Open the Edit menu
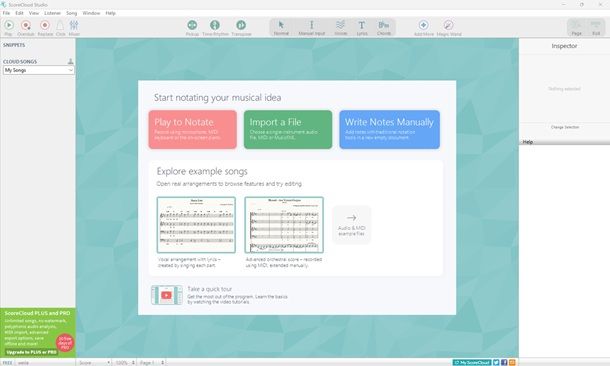Viewport: 610px width, 366px height. pos(19,13)
